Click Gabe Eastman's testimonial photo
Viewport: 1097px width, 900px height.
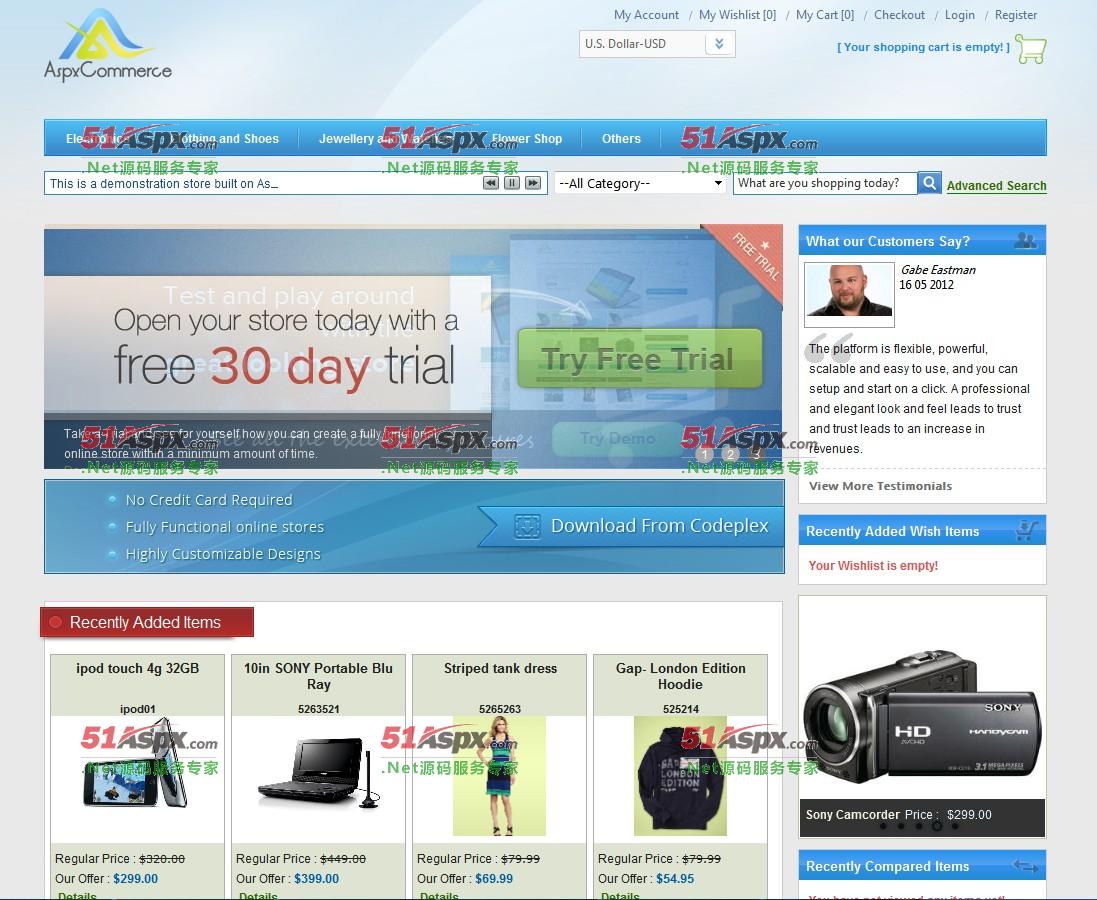coord(849,295)
